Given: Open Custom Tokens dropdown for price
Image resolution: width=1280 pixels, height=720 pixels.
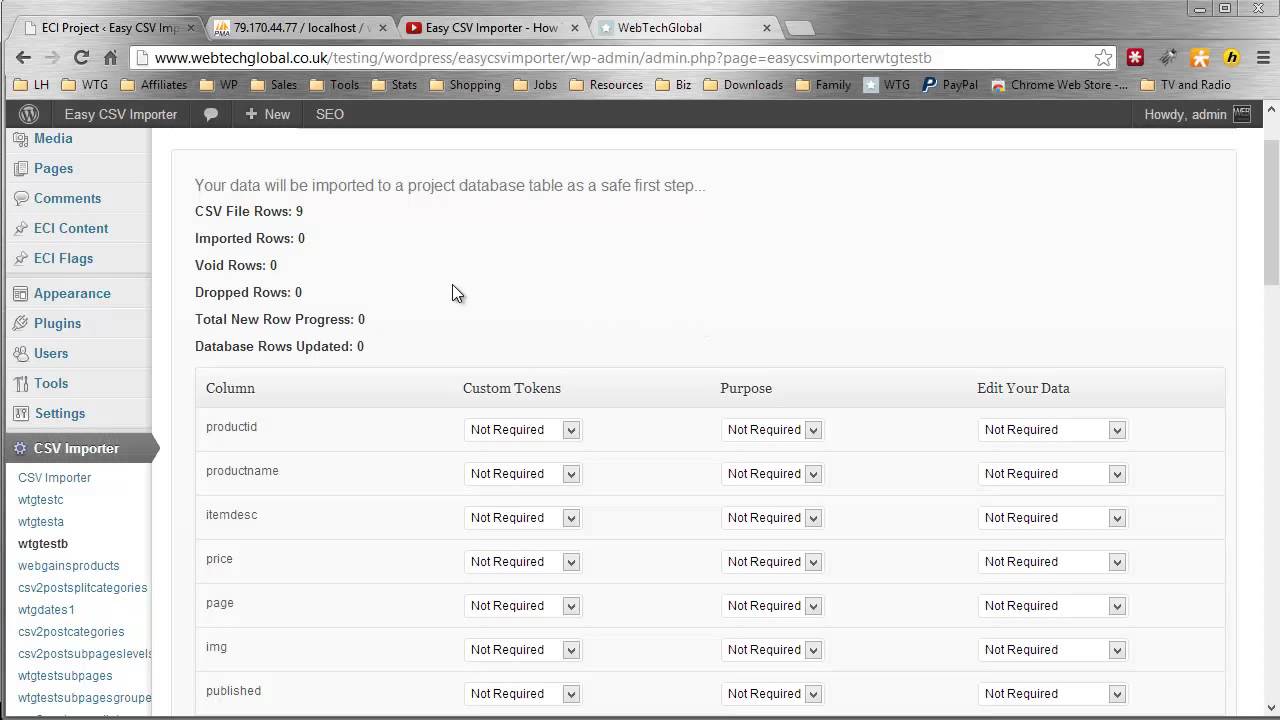Looking at the screenshot, I should (x=522, y=562).
